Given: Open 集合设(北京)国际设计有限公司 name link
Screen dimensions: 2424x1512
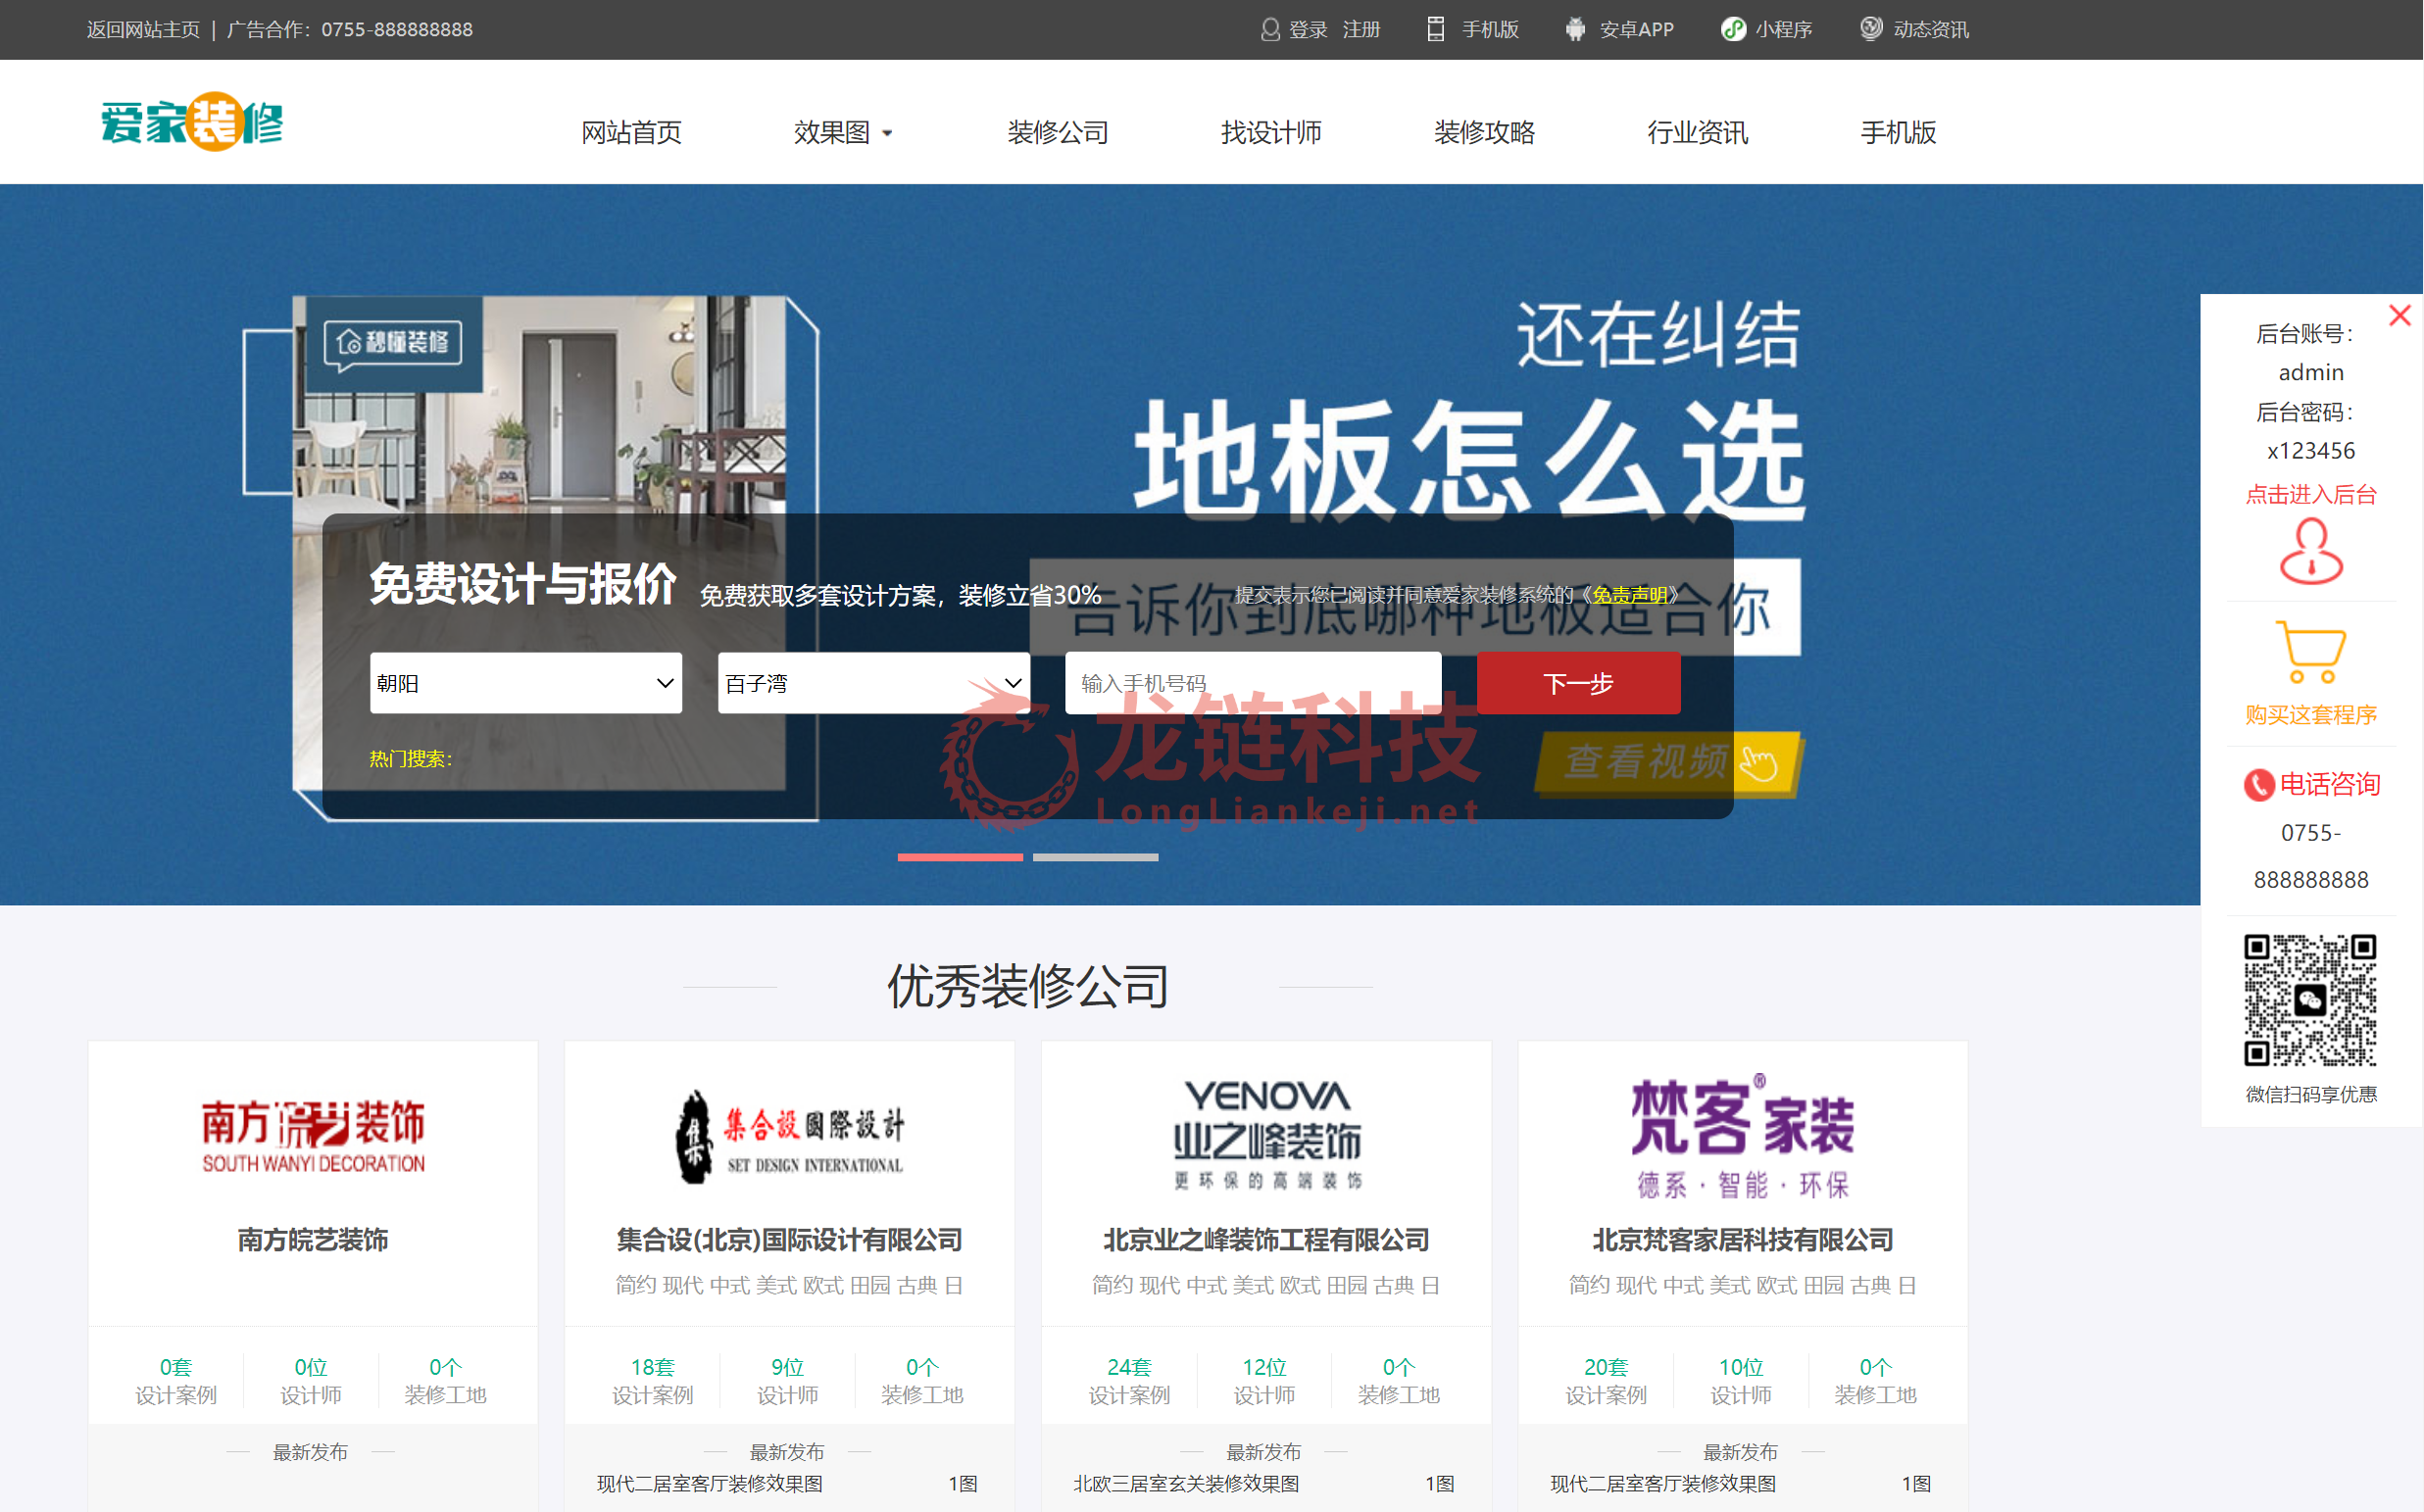Looking at the screenshot, I should (790, 1240).
